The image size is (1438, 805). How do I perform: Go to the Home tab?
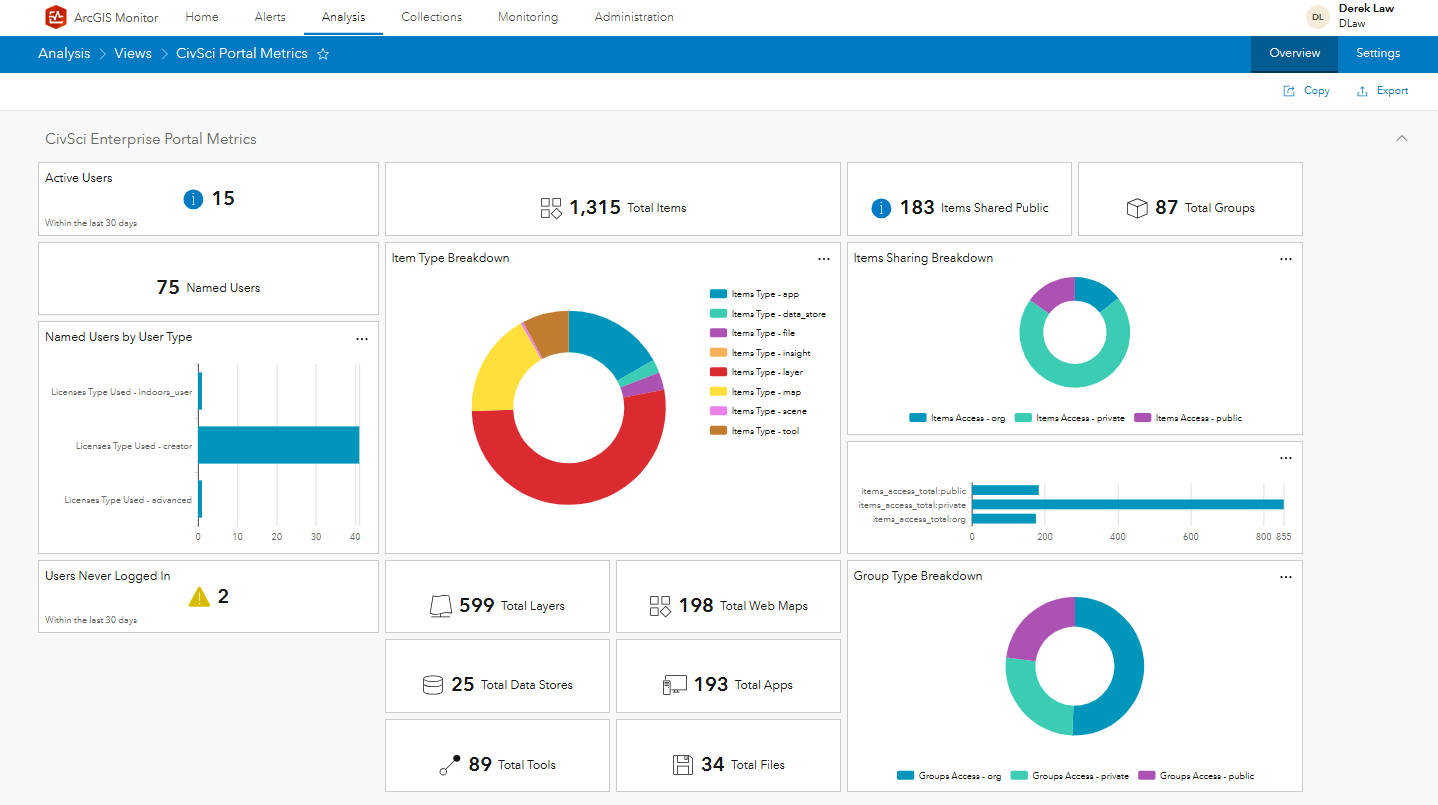pyautogui.click(x=202, y=17)
